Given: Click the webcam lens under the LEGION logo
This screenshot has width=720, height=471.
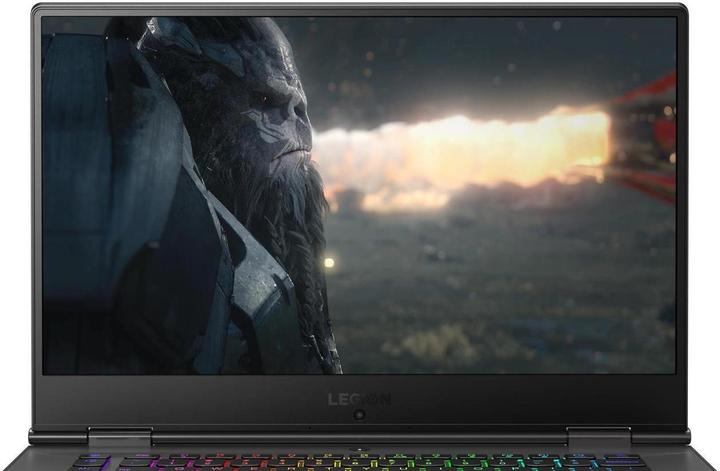Looking at the screenshot, I should [x=359, y=415].
